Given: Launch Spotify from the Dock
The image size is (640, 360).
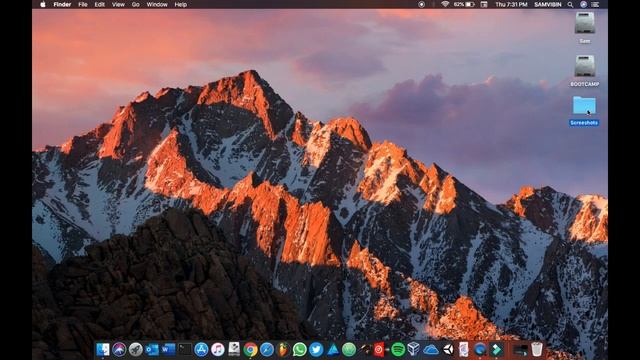Looking at the screenshot, I should click(398, 349).
